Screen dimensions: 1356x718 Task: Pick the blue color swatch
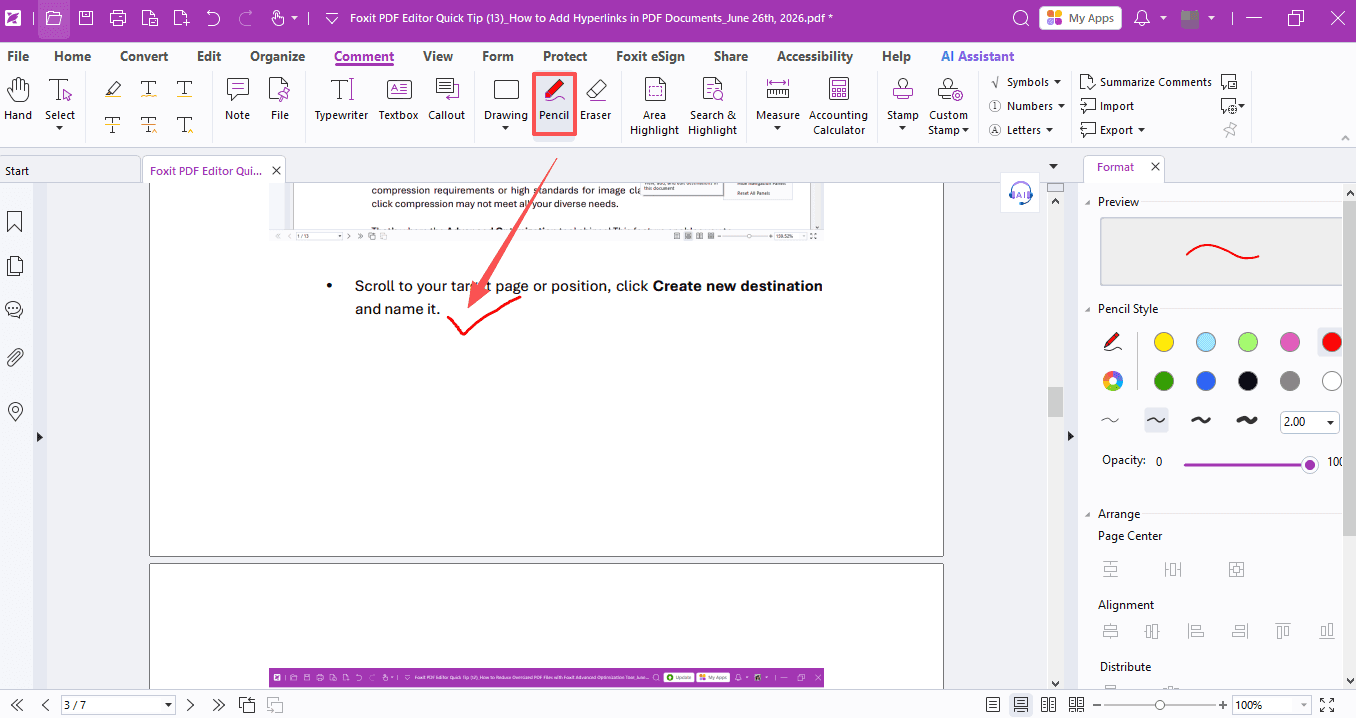[x=1205, y=380]
